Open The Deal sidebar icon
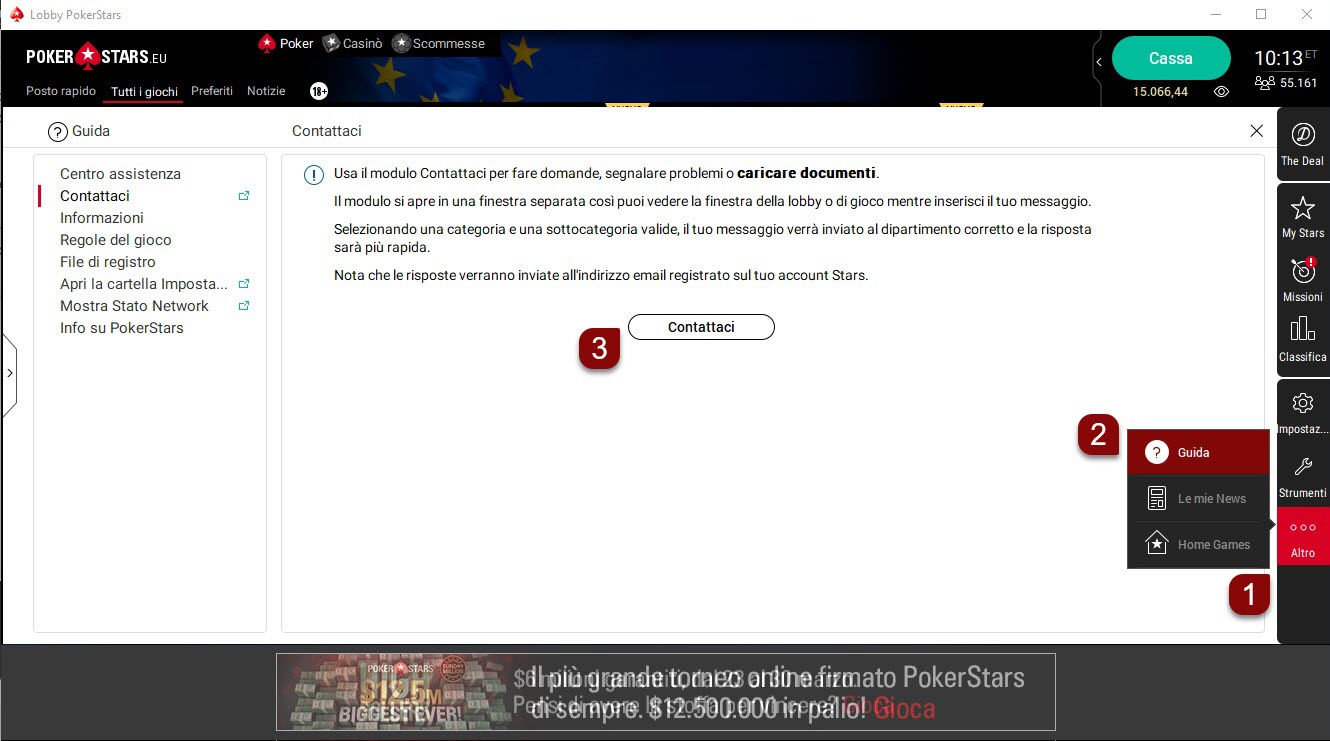This screenshot has width=1330, height=741. 1302,145
